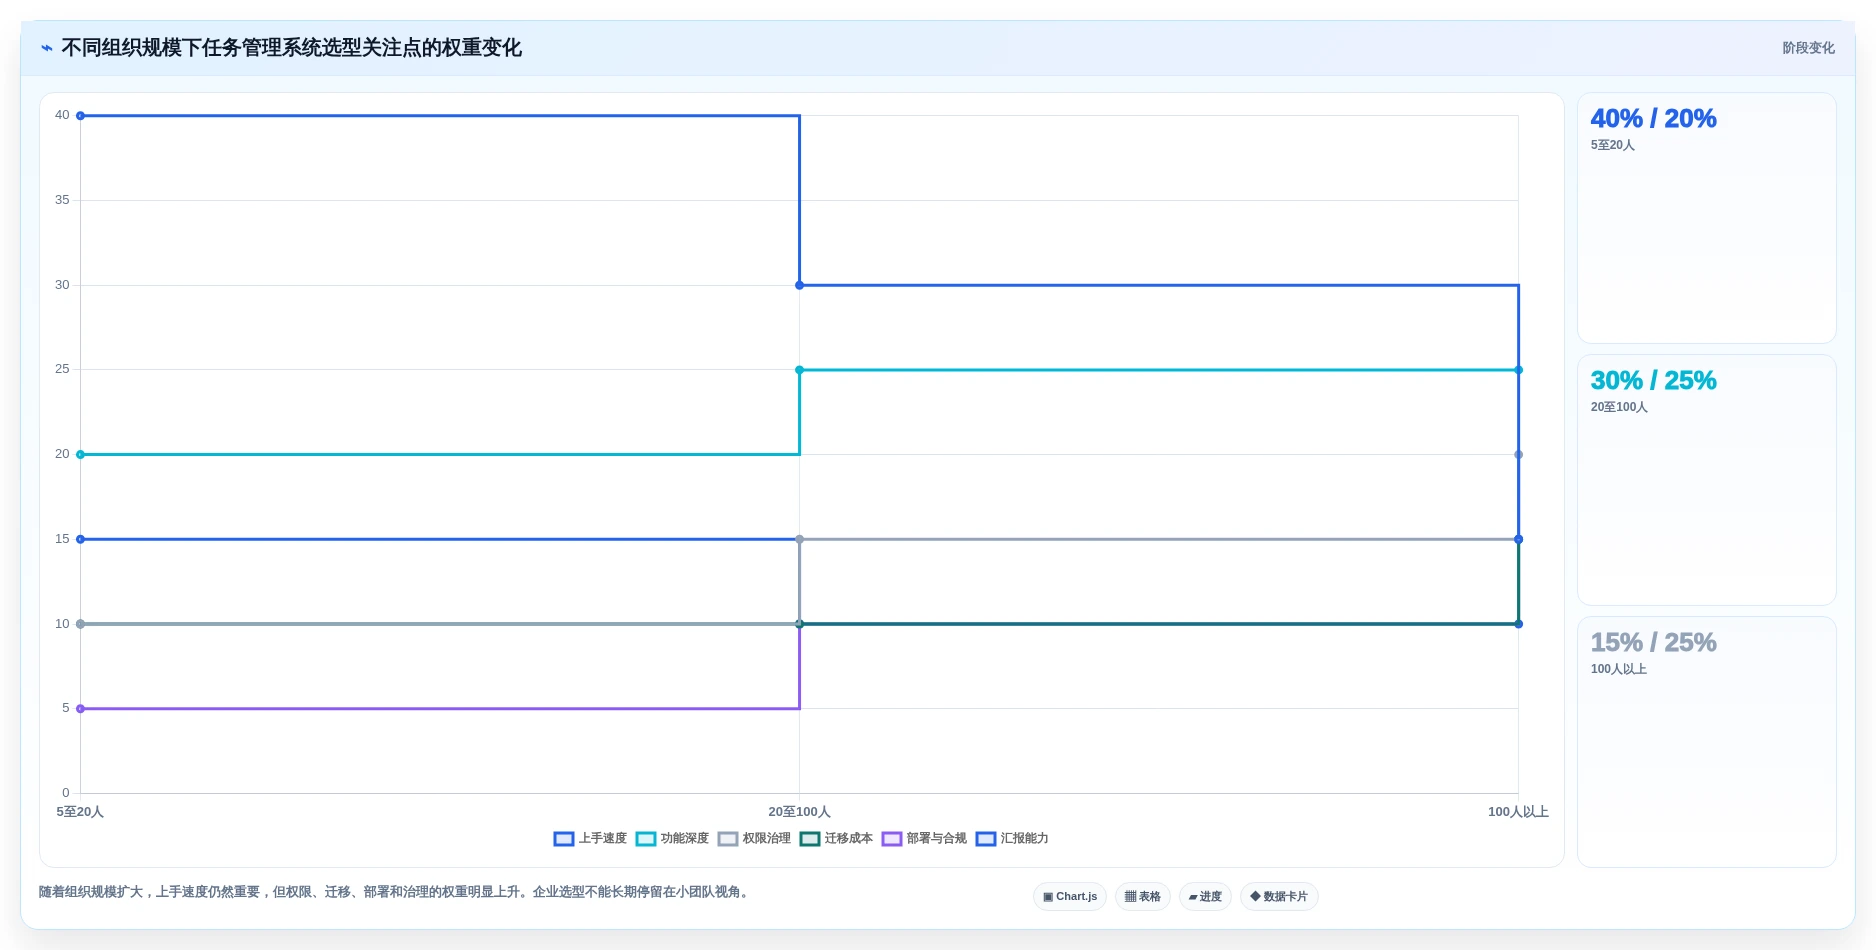Screen dimensions: 1876x950
Task: Toggle the 部署与合规 legend entry
Action: click(924, 839)
